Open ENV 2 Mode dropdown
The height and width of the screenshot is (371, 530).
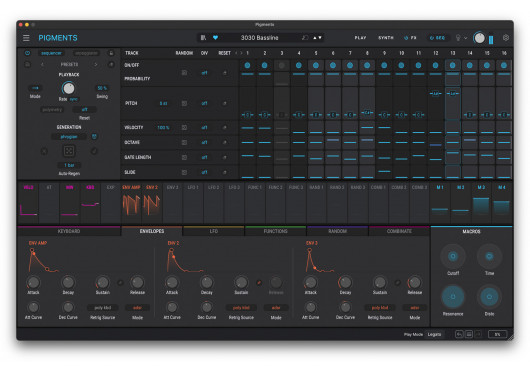tap(276, 307)
